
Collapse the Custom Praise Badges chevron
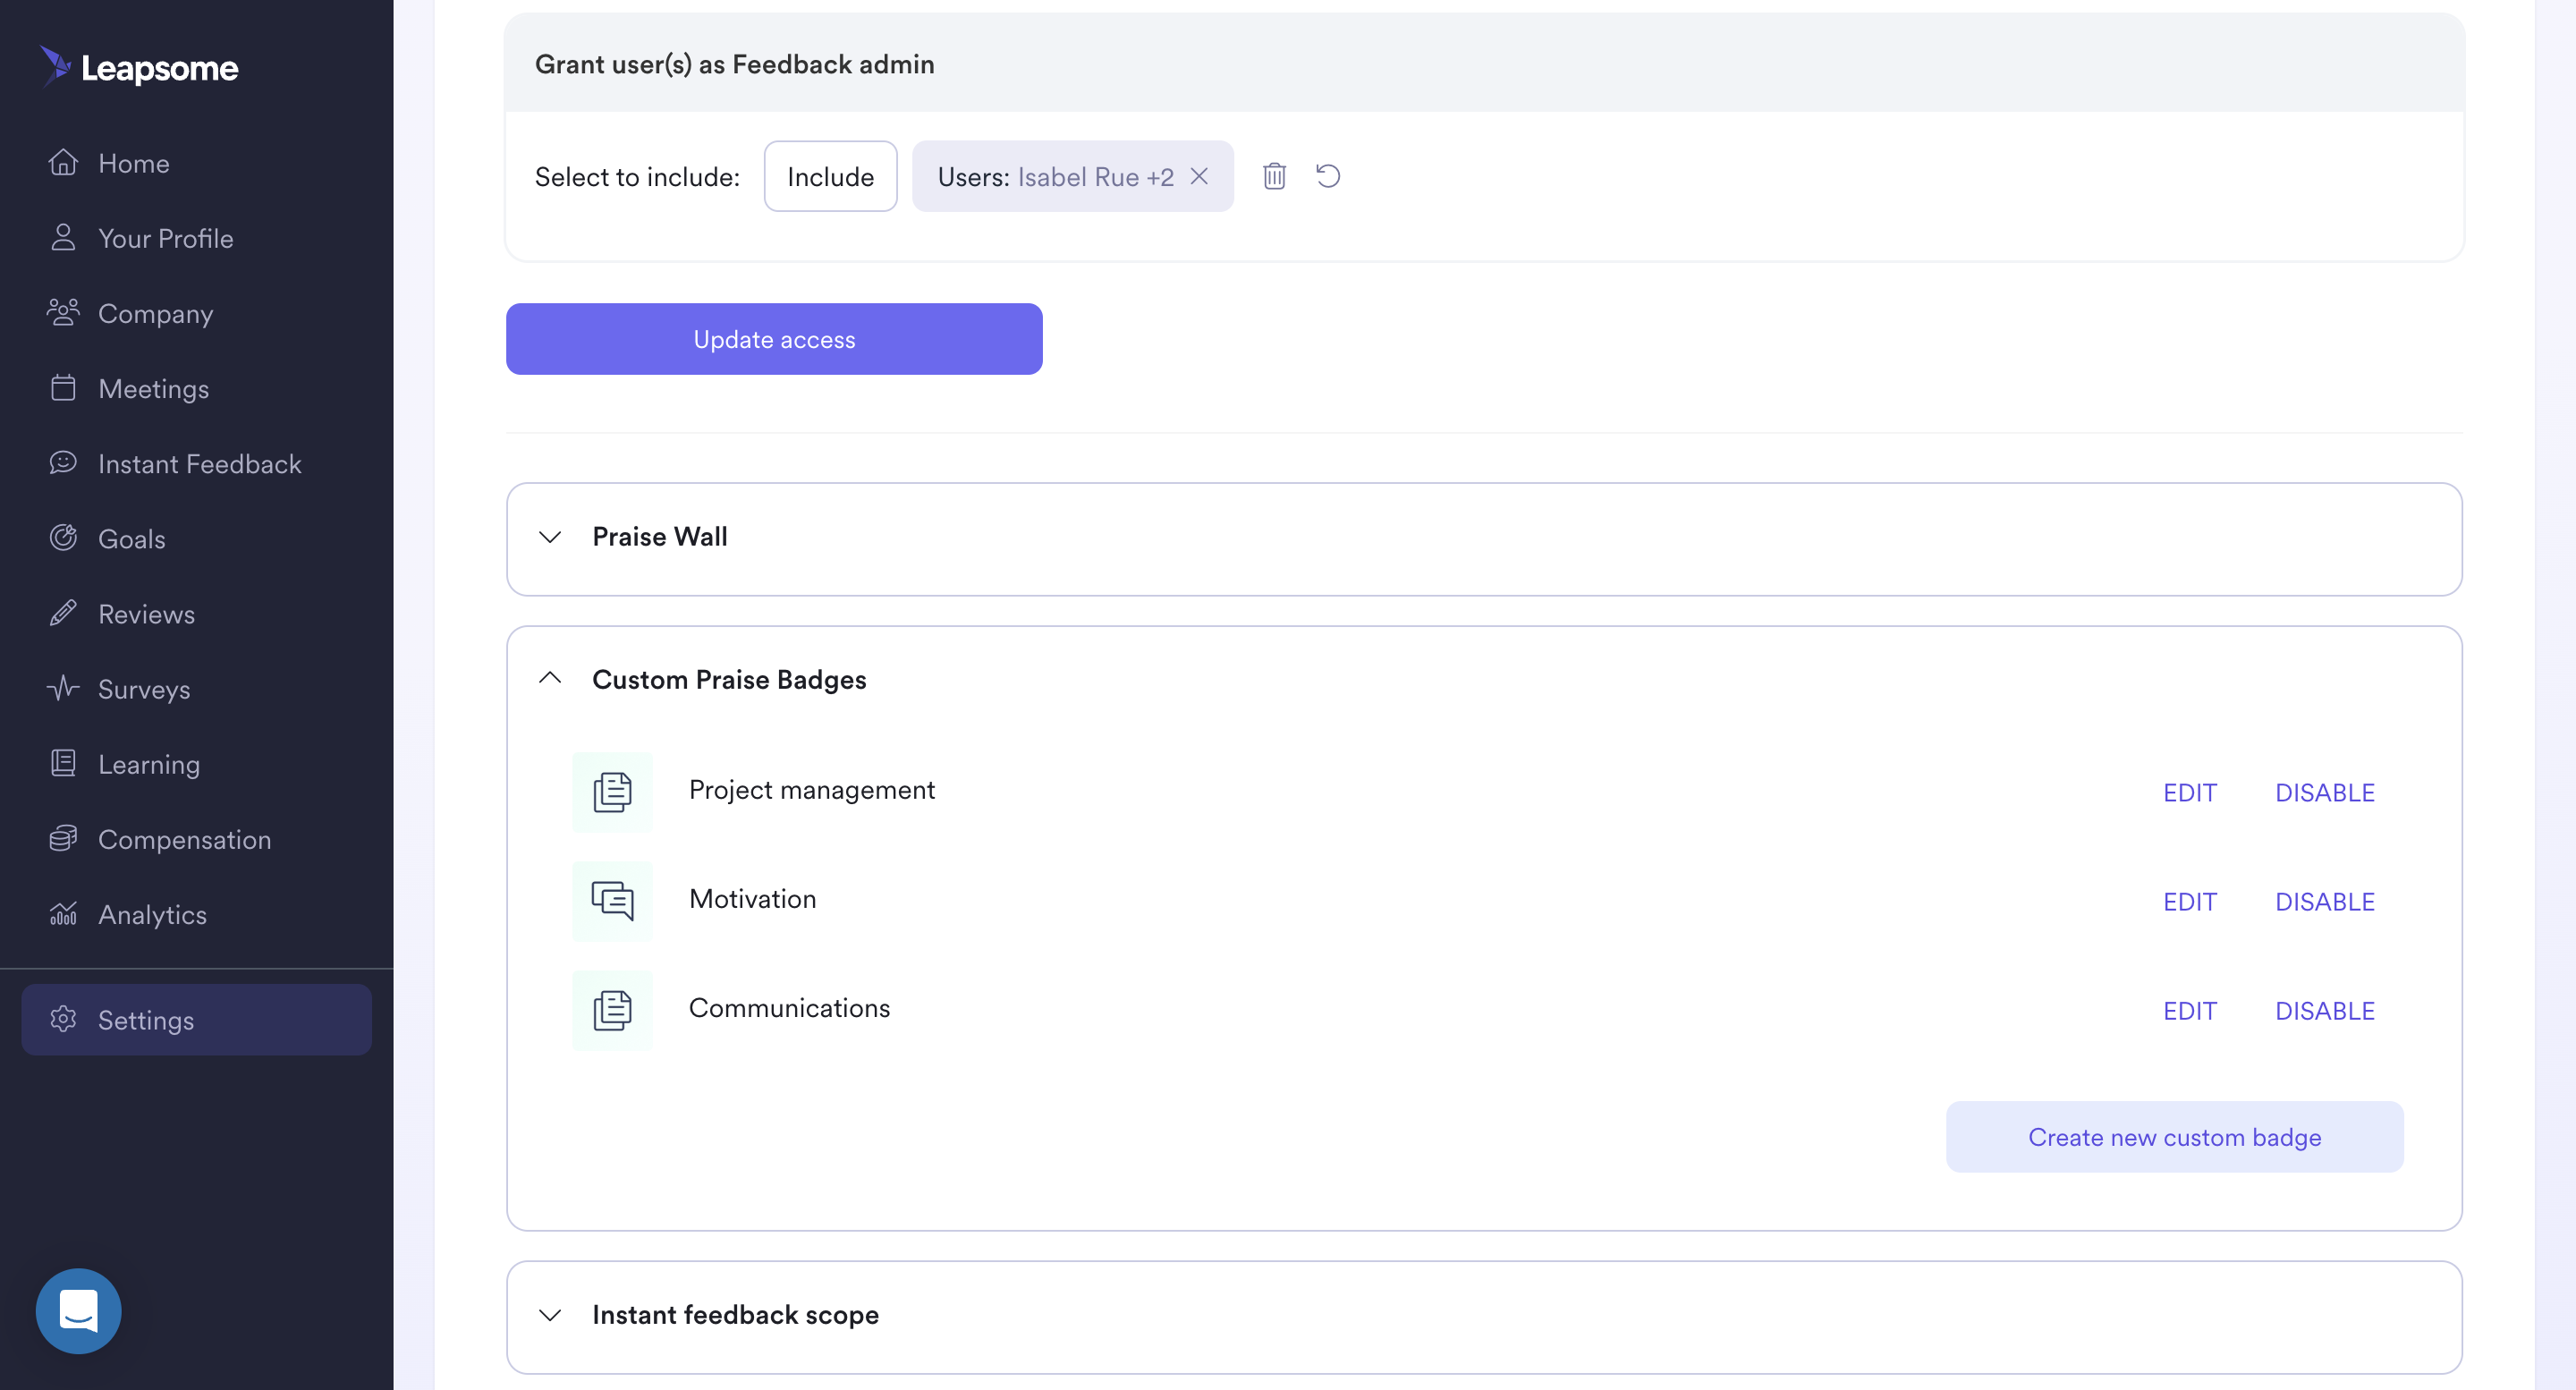(550, 678)
